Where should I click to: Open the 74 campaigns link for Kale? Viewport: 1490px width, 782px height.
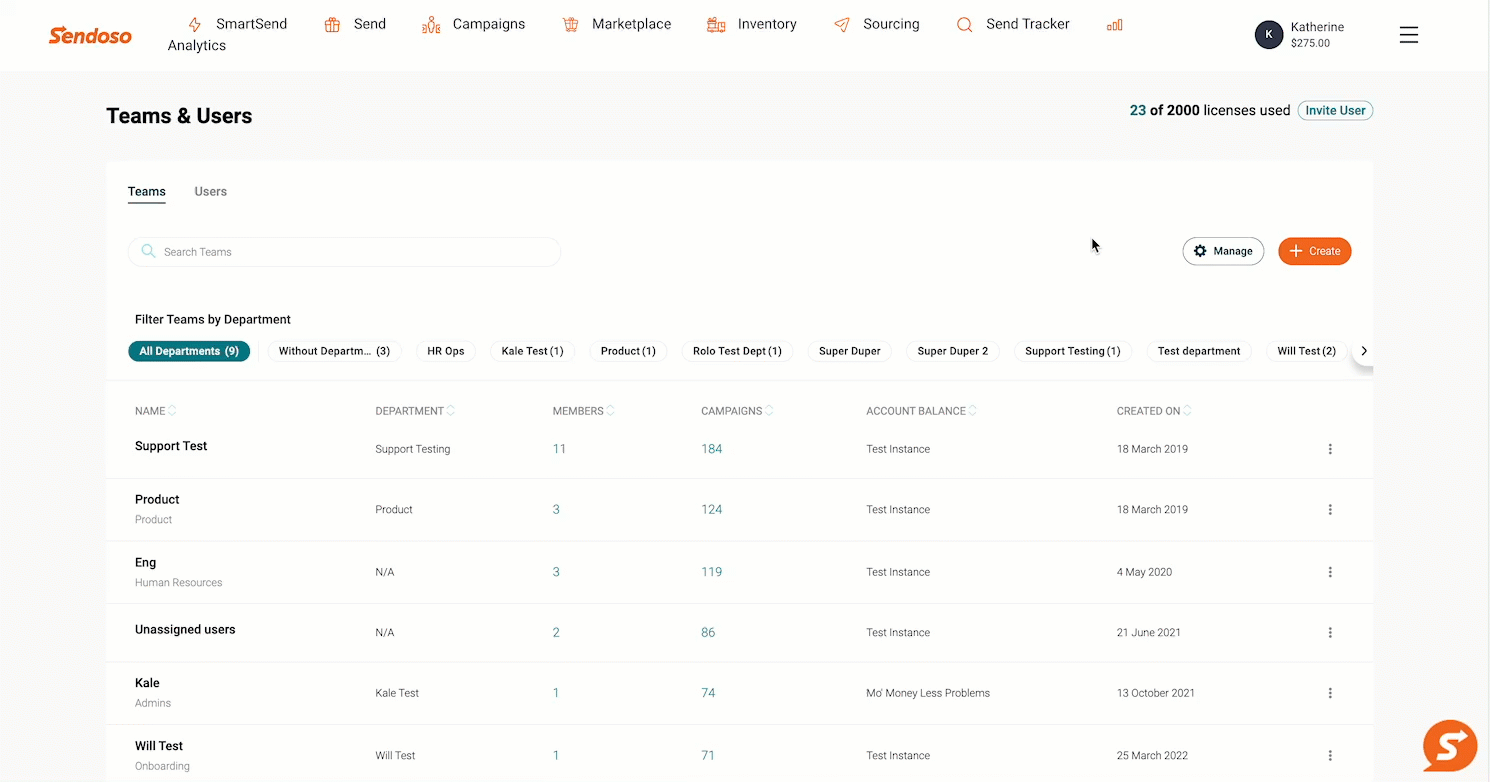[708, 693]
